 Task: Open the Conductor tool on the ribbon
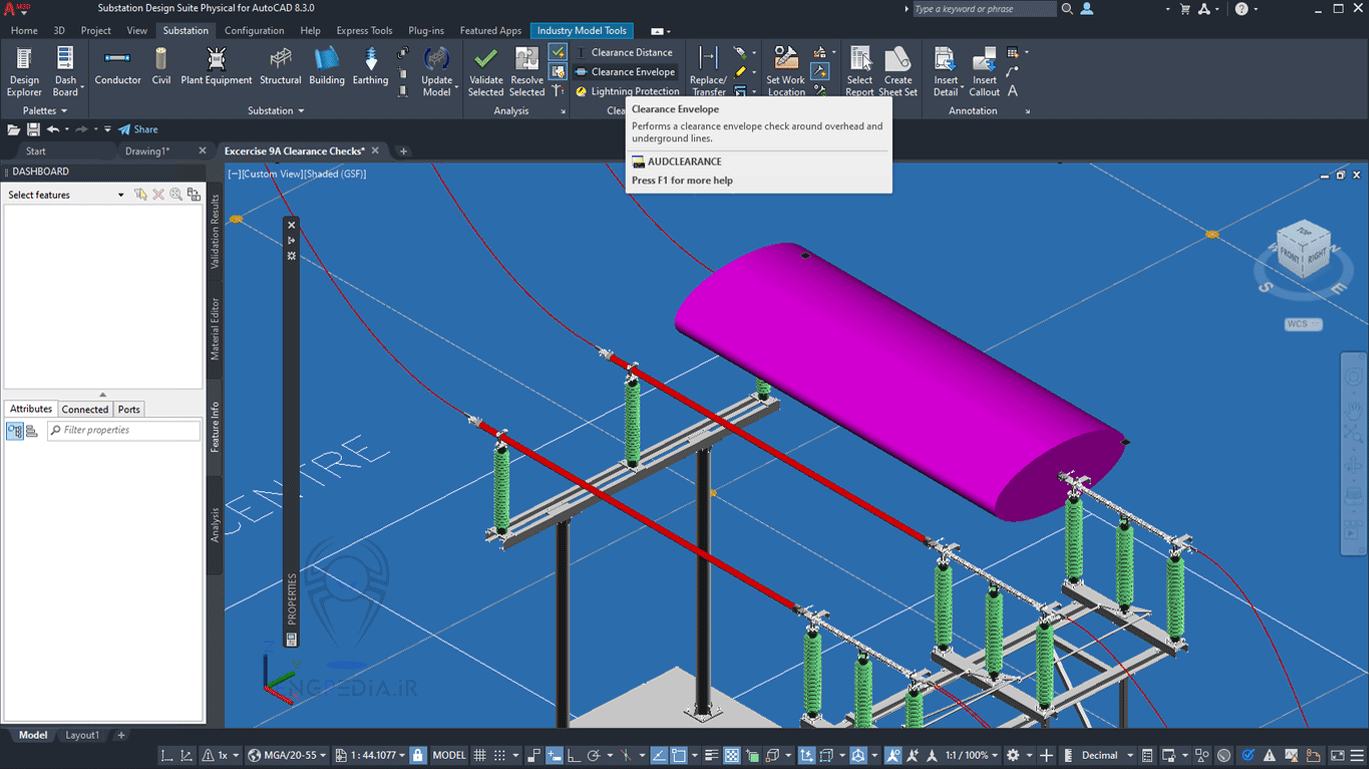click(x=117, y=67)
